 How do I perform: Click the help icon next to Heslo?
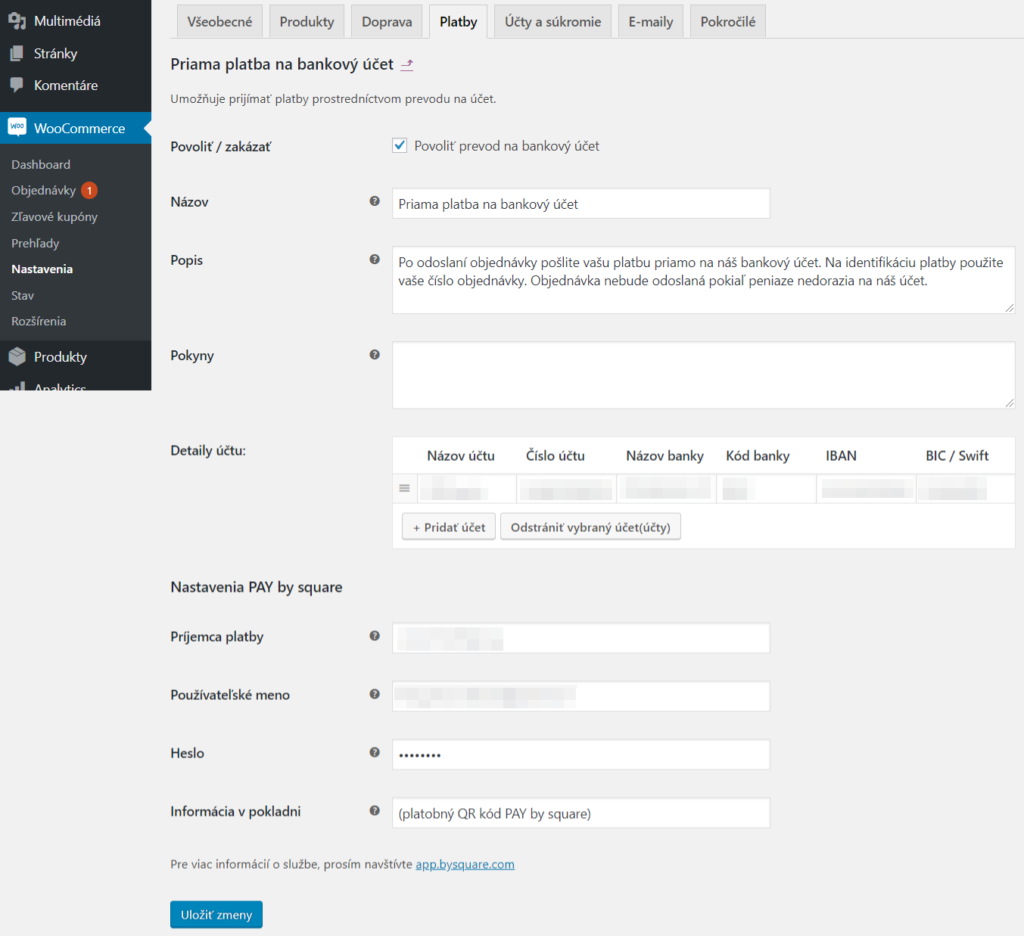375,752
